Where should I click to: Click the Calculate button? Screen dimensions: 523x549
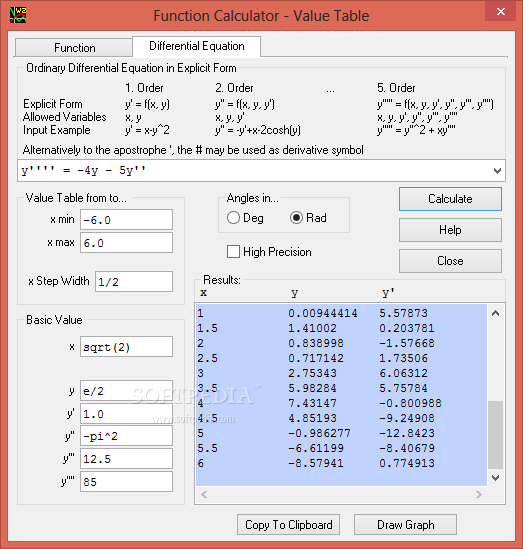[x=450, y=199]
